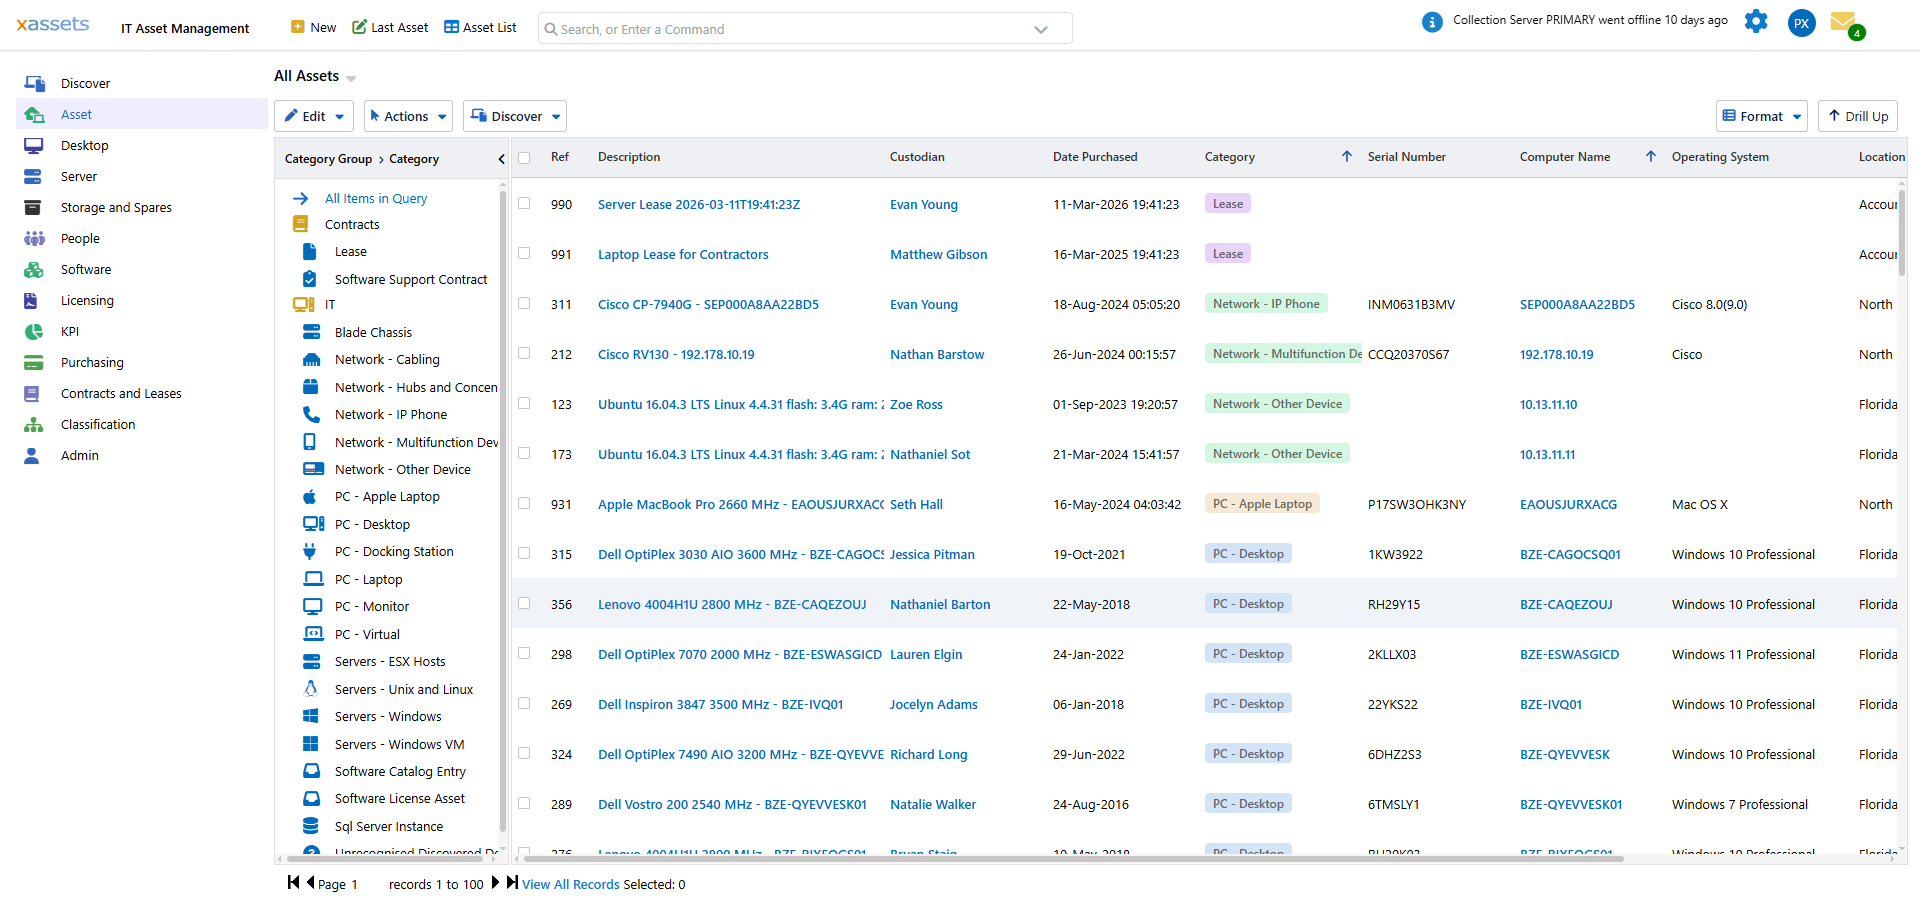Open the KPI section icon
The height and width of the screenshot is (911, 1920).
pyautogui.click(x=34, y=331)
